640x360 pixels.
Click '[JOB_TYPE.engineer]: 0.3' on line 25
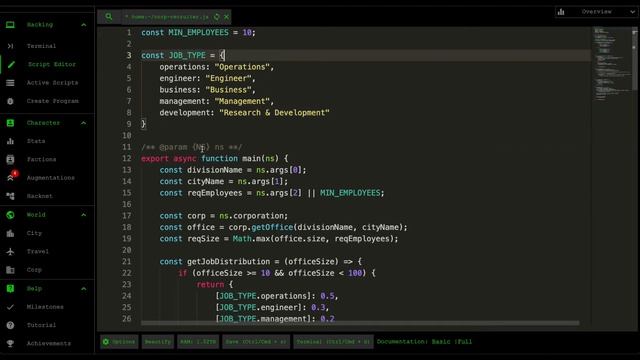272,307
